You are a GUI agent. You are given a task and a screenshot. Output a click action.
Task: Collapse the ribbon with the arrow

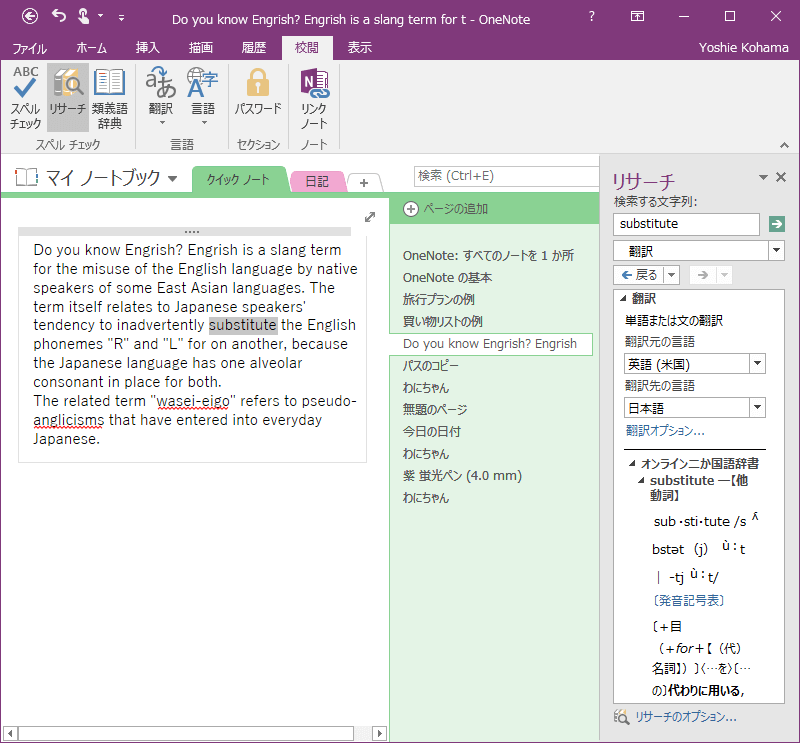tap(784, 145)
